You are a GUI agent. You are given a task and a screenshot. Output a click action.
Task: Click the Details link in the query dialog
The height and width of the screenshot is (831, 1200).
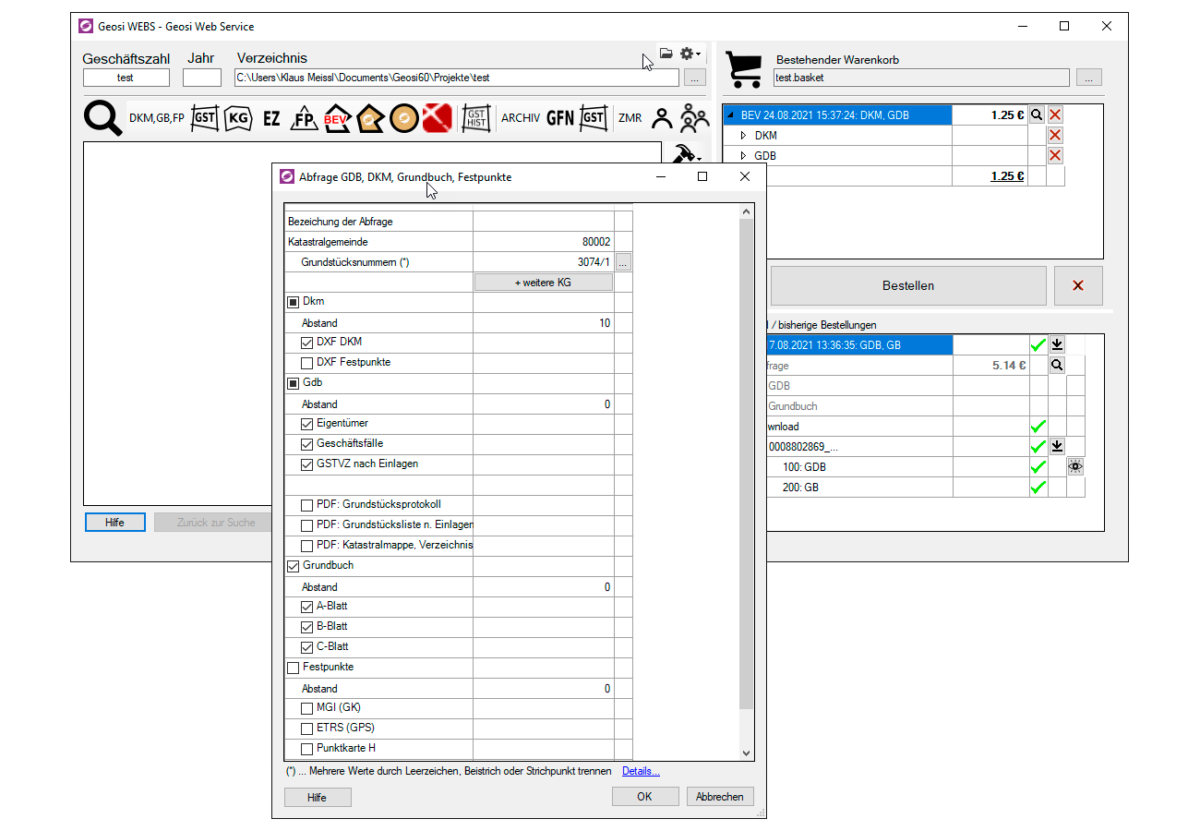click(640, 771)
